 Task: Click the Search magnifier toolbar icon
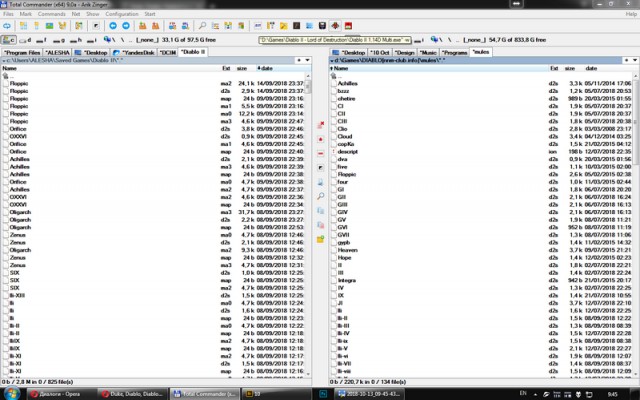point(202,26)
